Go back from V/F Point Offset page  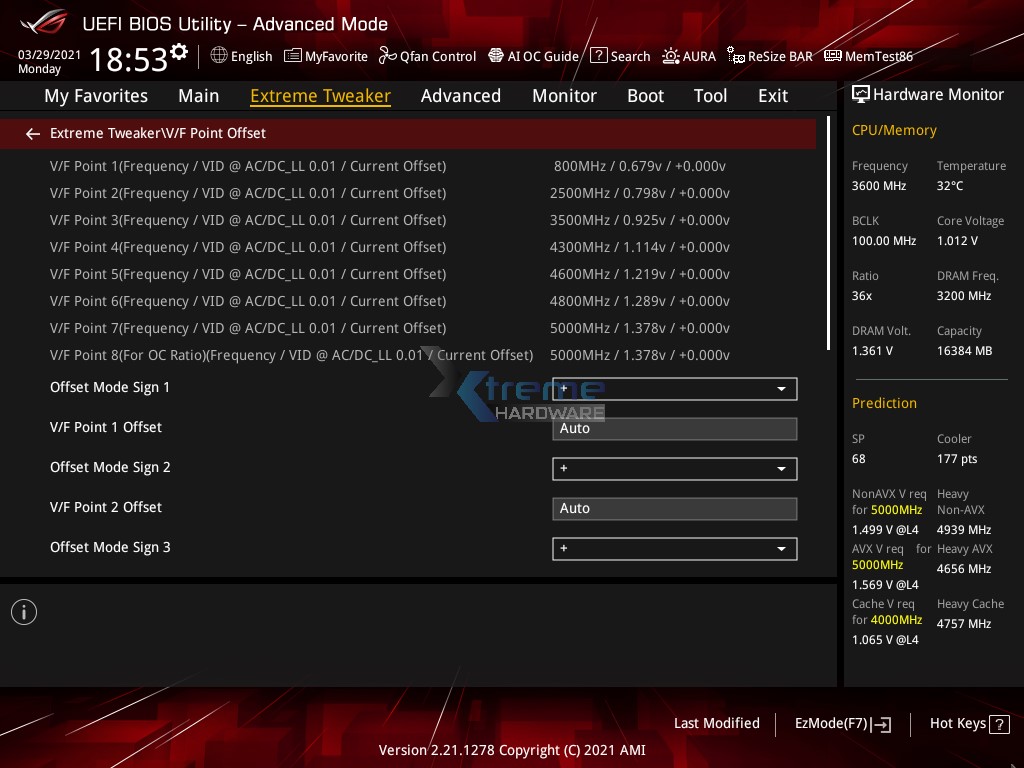pos(32,133)
